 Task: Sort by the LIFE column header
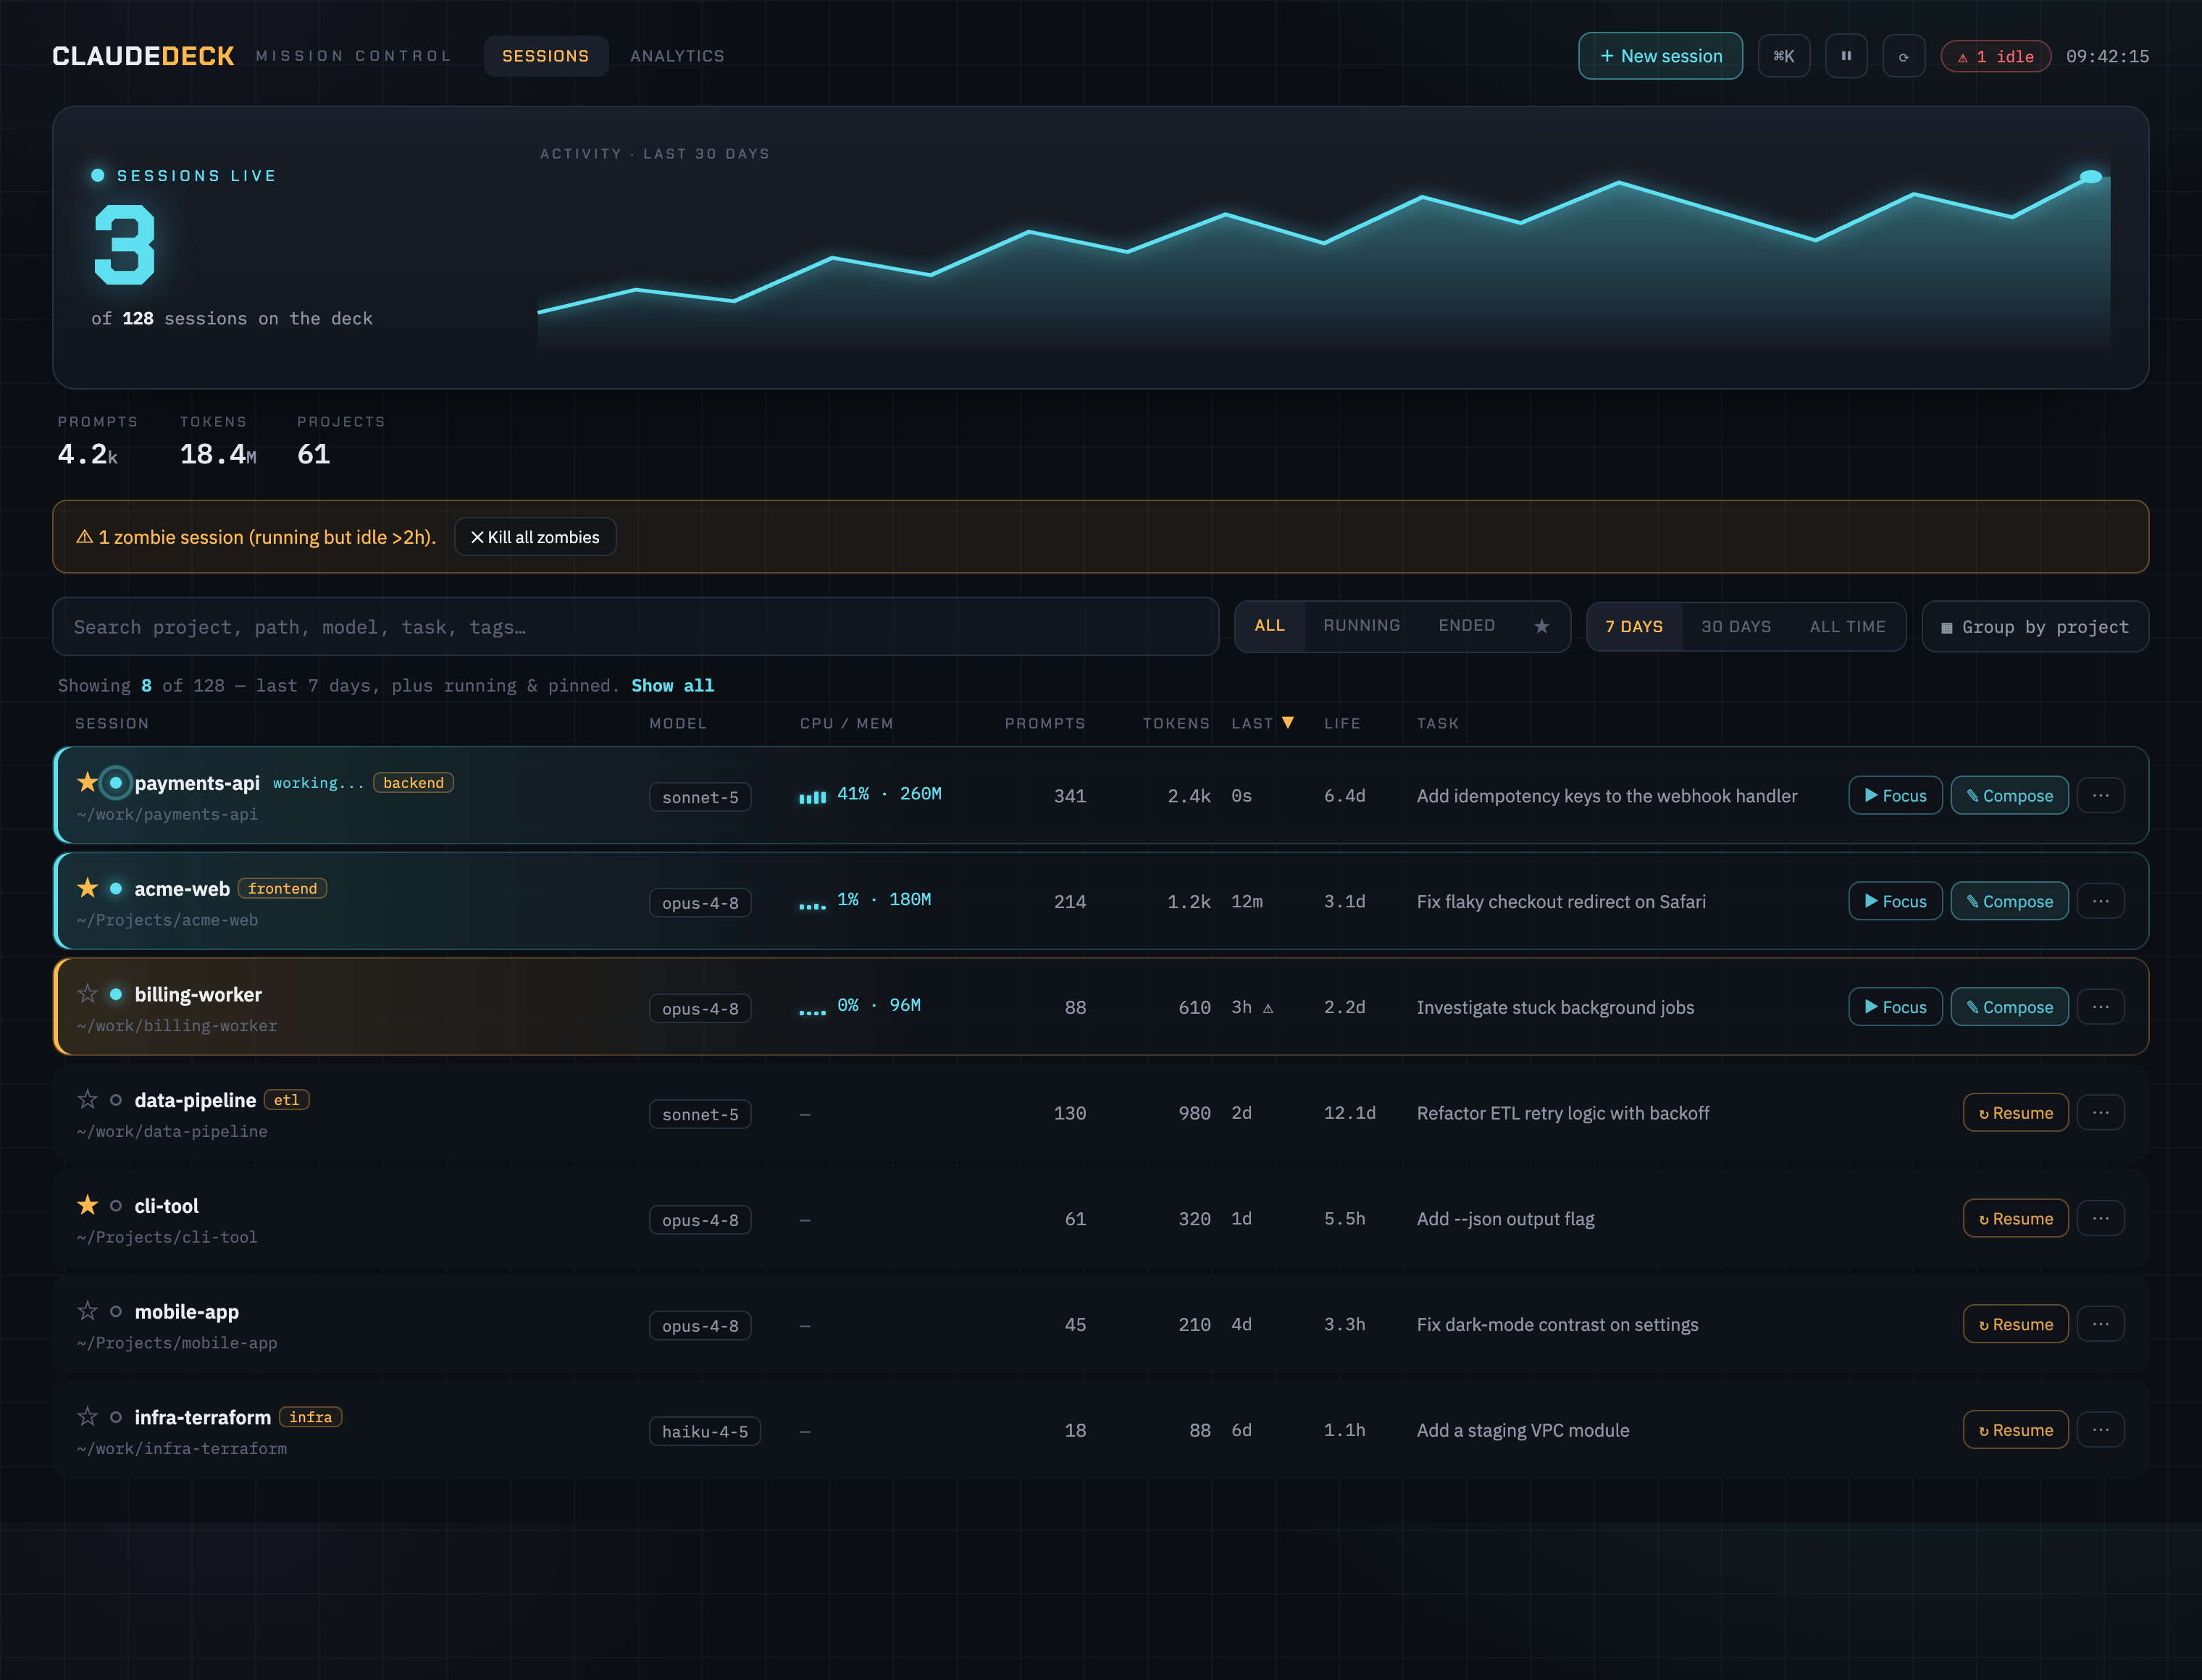click(1342, 723)
